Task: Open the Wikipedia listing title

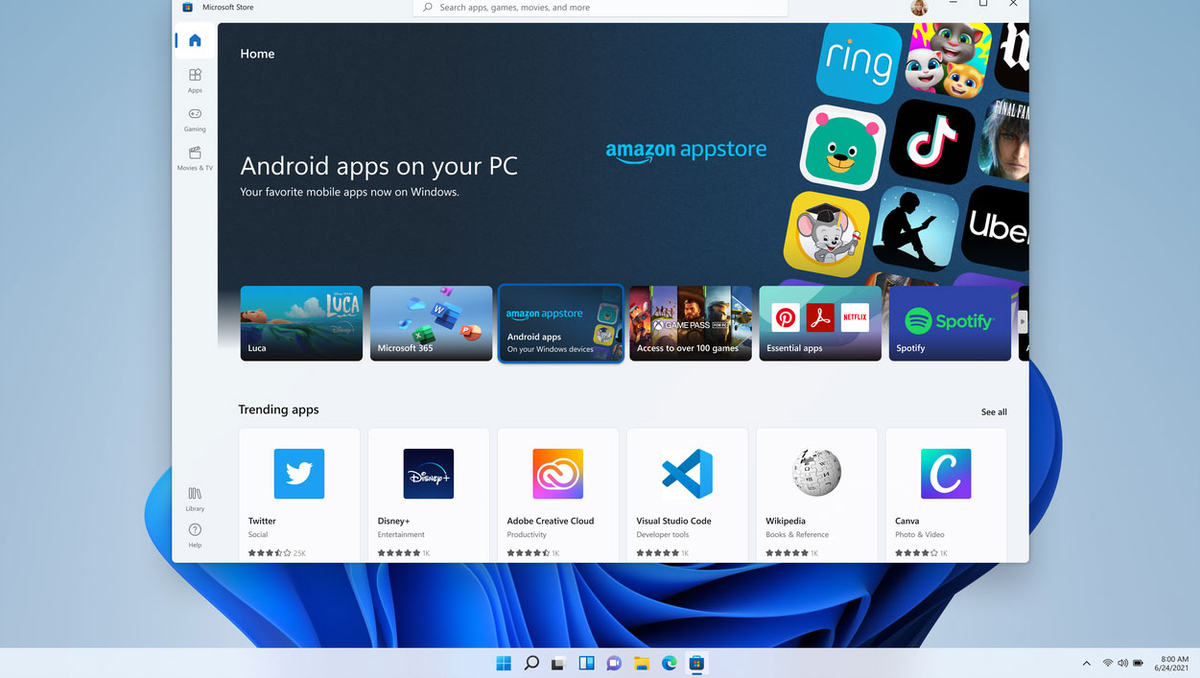Action: (x=786, y=521)
